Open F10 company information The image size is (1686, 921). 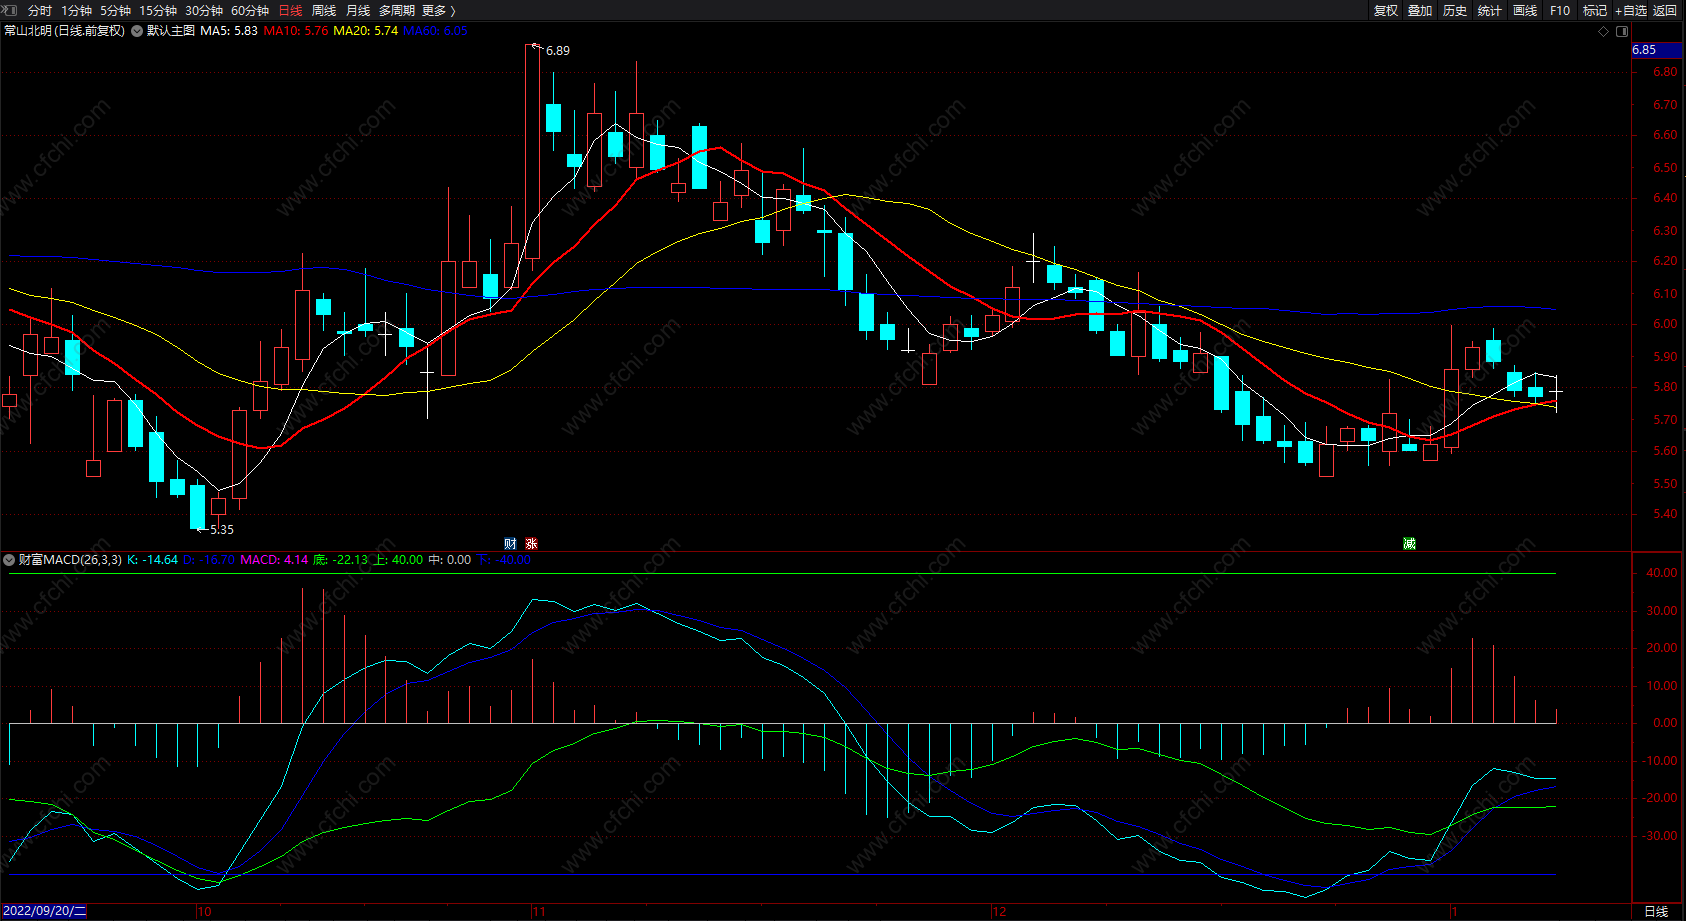pyautogui.click(x=1560, y=10)
